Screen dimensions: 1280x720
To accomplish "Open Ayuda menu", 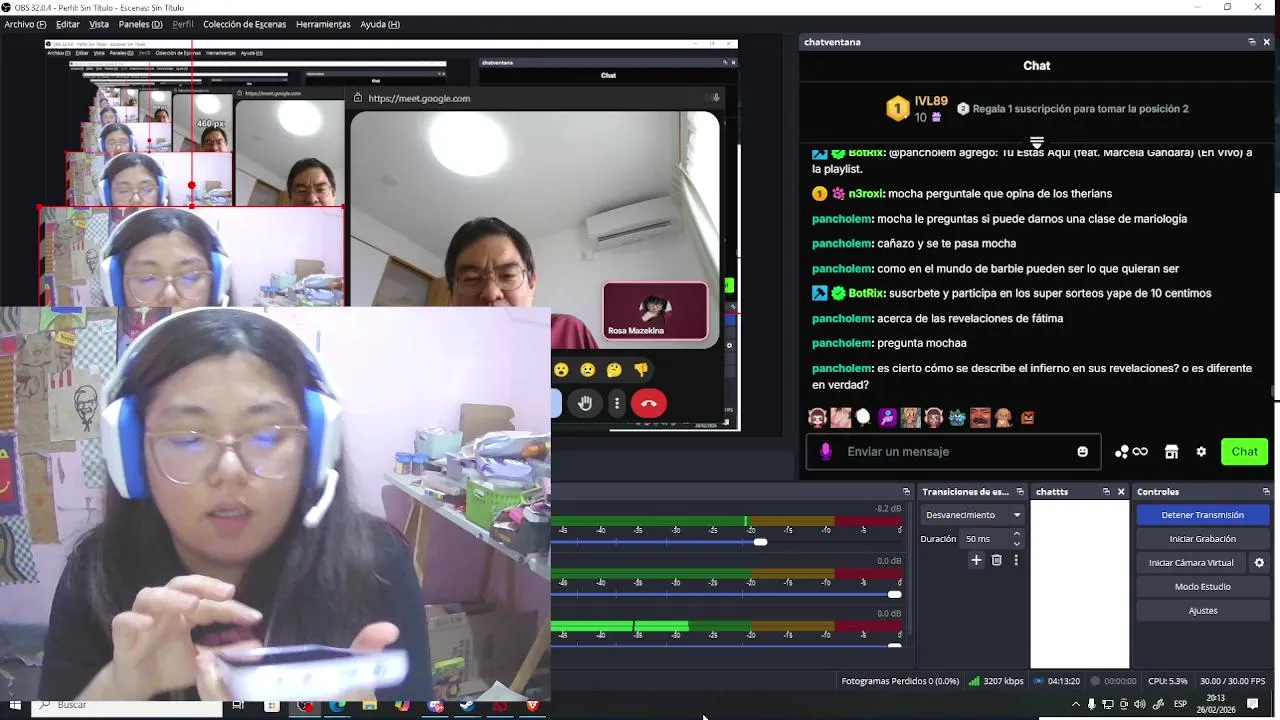I will click(x=380, y=24).
